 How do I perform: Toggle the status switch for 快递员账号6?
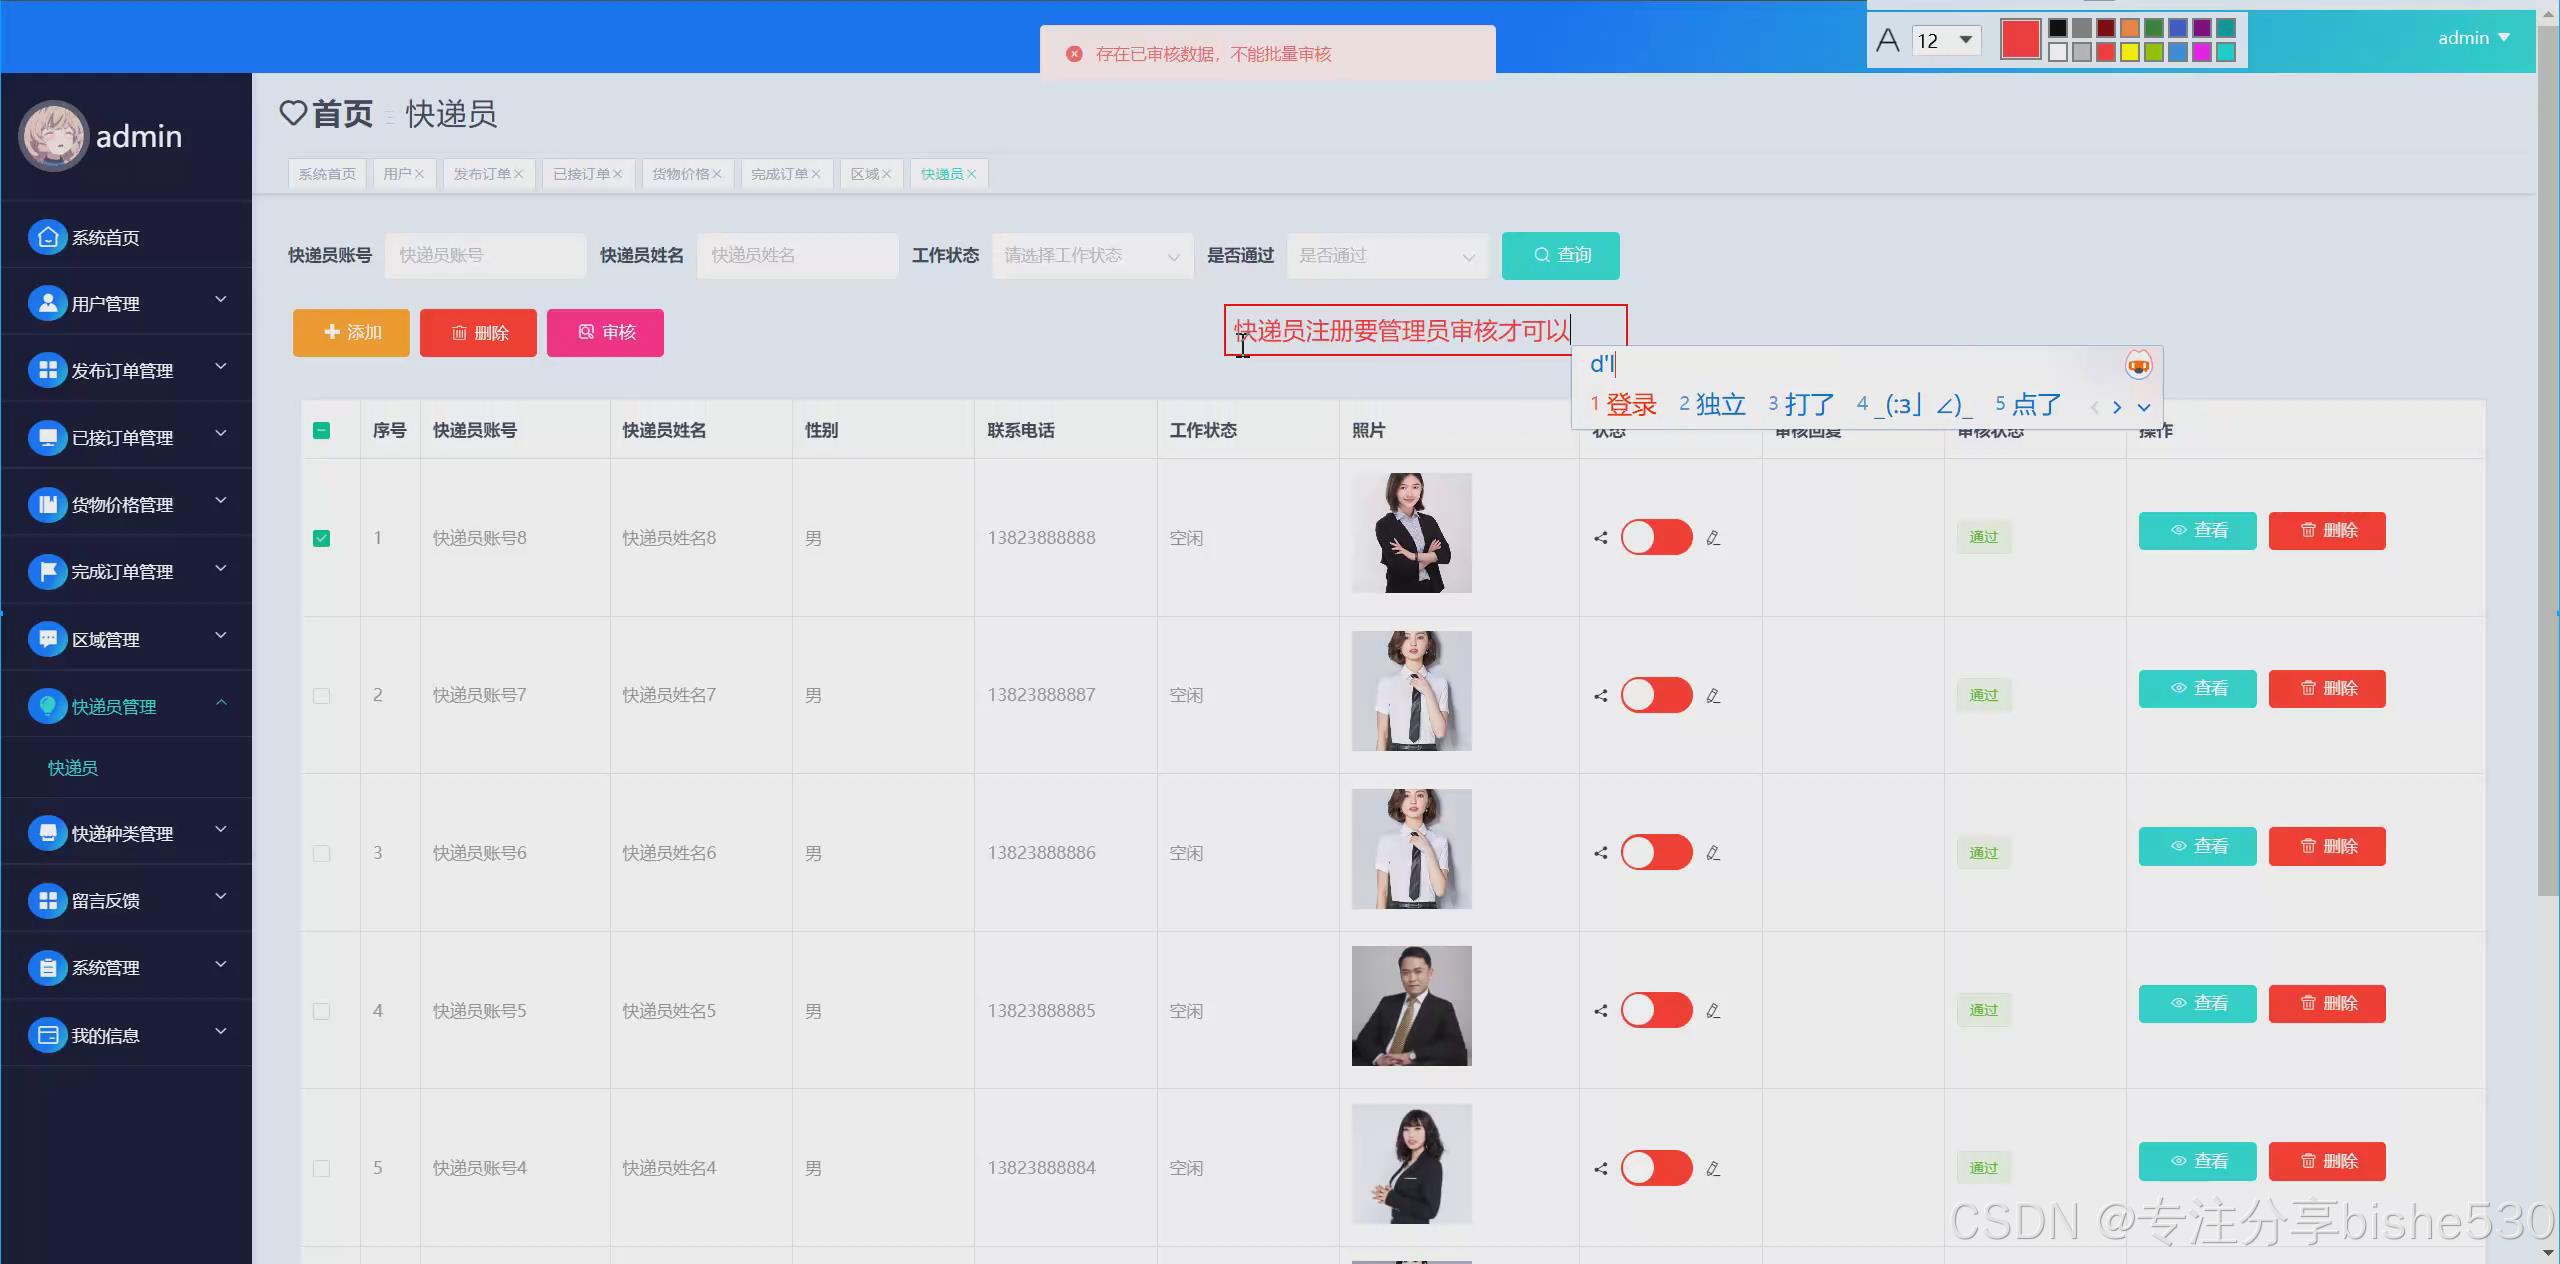1656,853
